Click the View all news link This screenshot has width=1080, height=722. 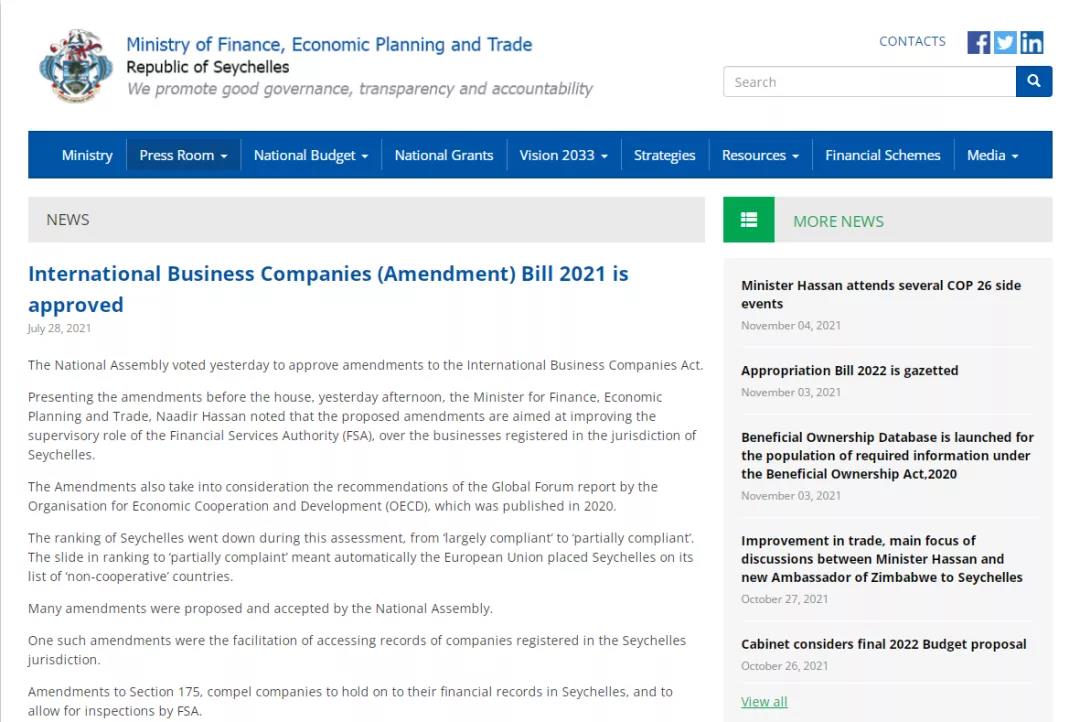pos(764,701)
